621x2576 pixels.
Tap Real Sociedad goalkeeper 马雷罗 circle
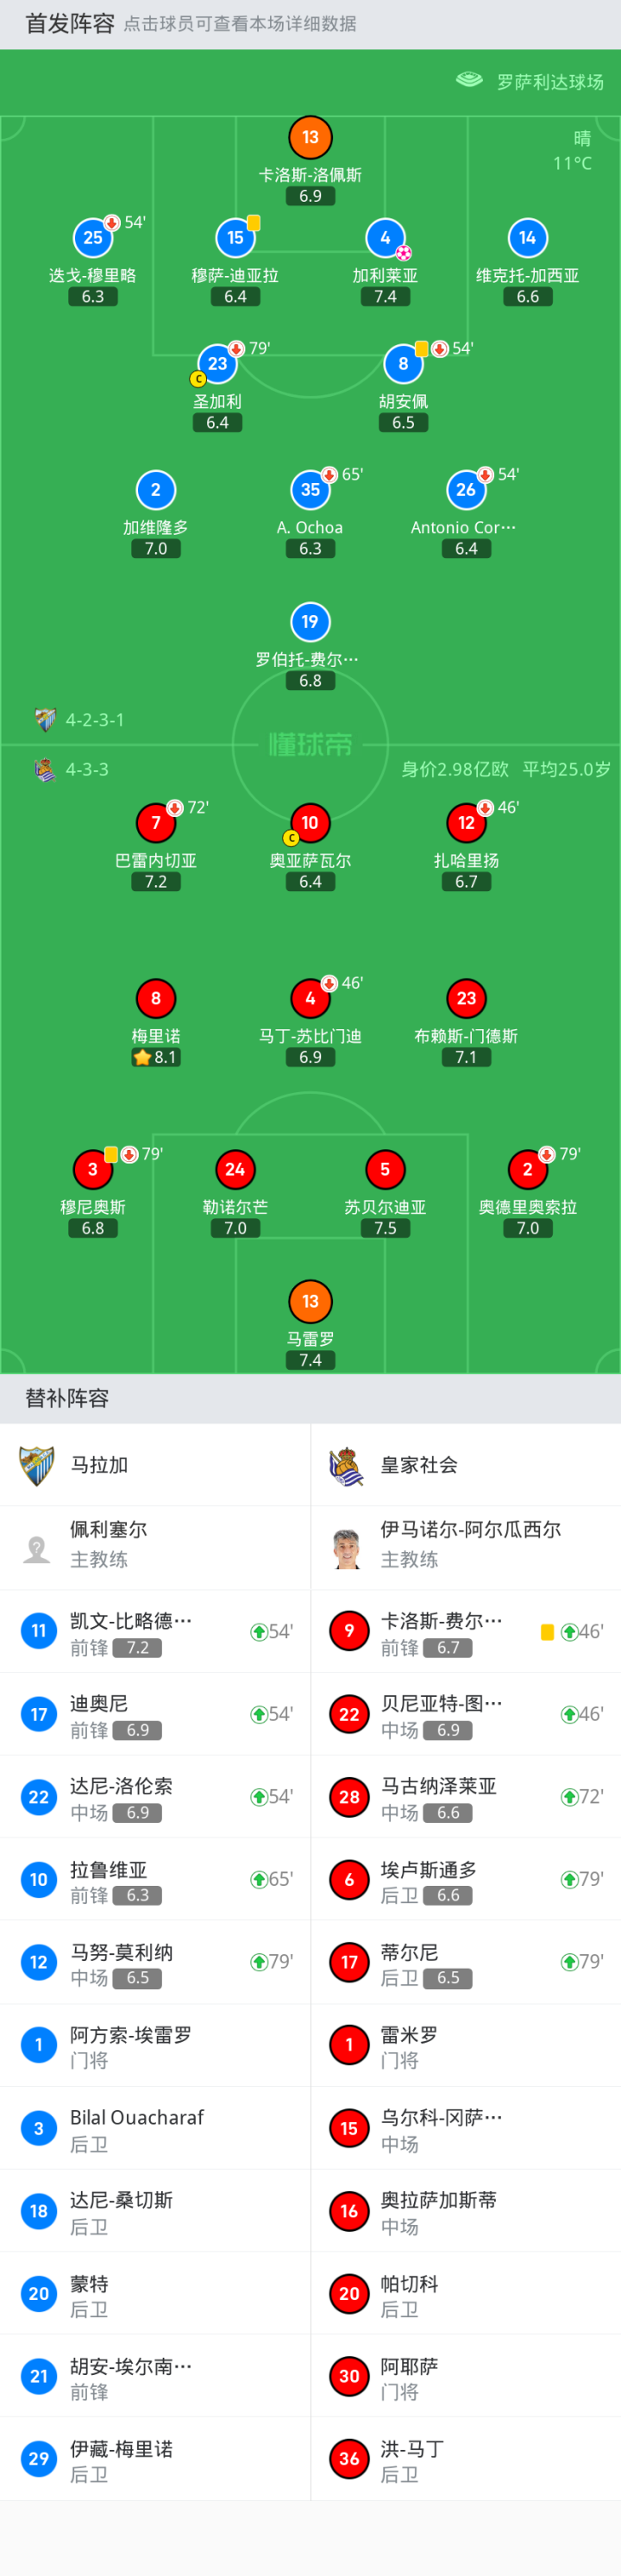310,1301
